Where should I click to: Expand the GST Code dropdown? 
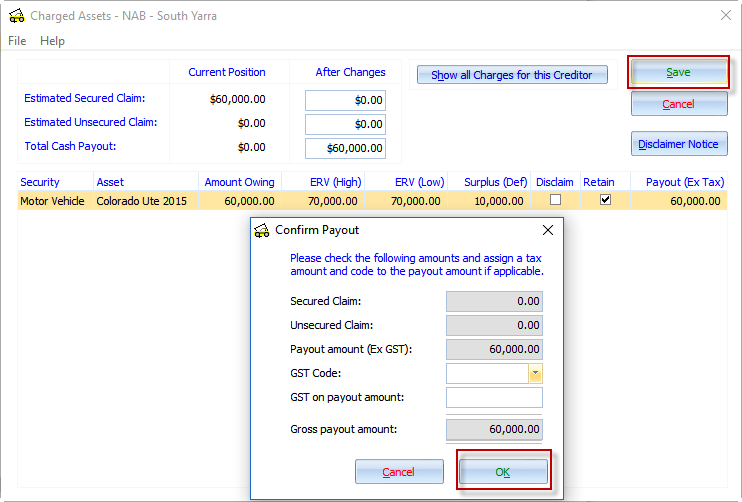pos(535,374)
